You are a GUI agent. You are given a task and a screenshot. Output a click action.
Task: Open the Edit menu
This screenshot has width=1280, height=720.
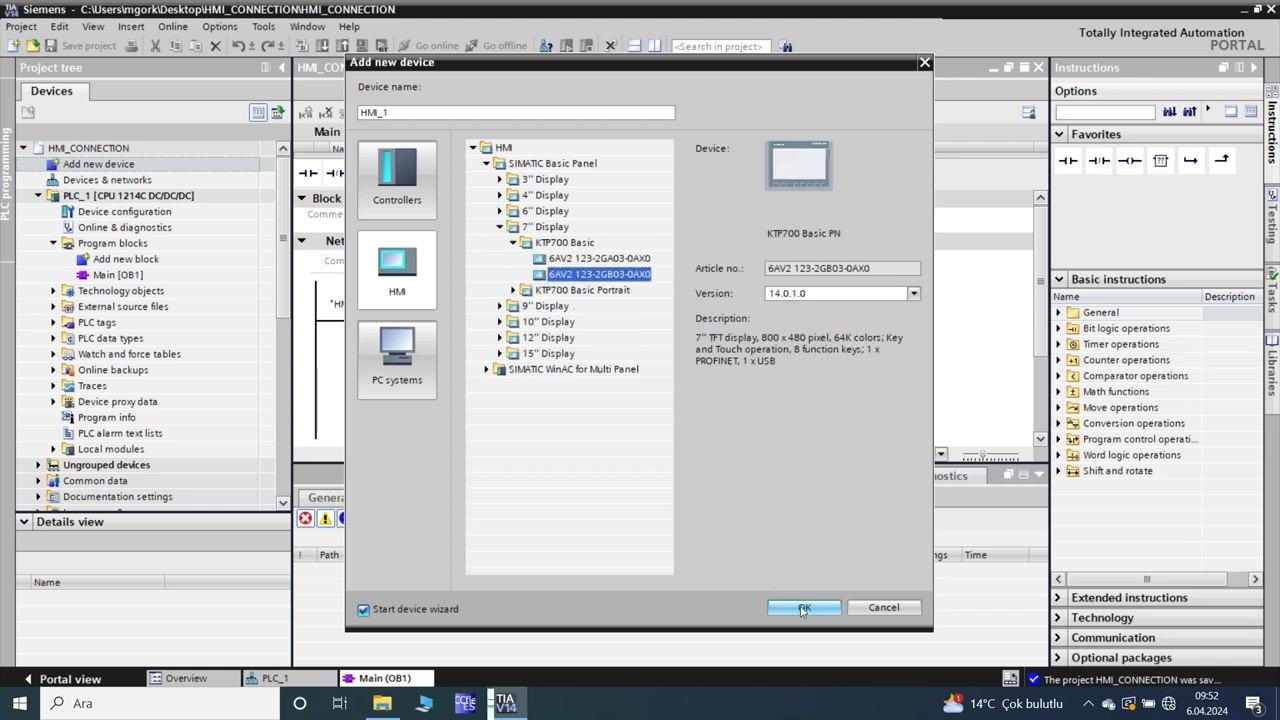60,27
